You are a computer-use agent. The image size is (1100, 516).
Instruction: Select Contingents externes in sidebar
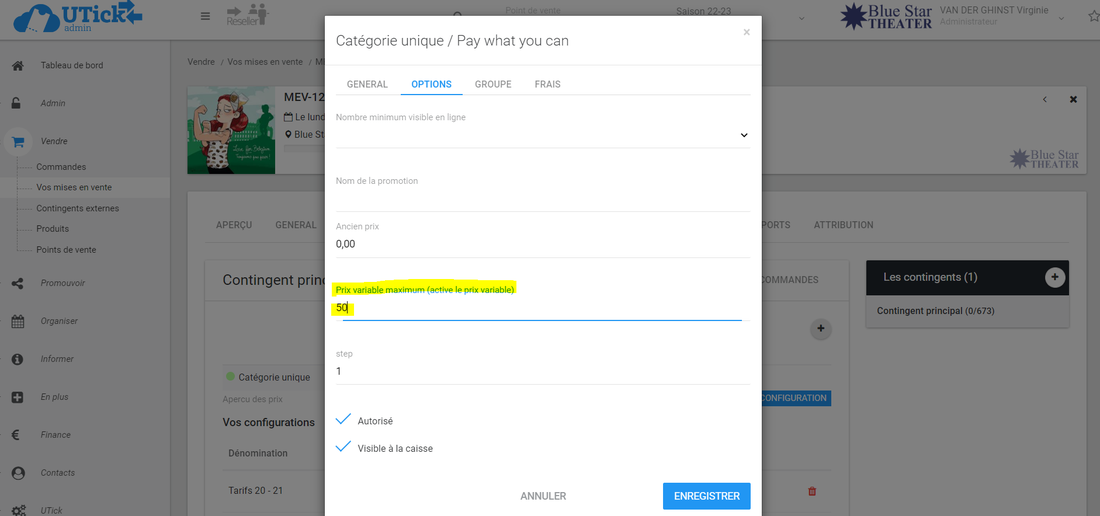click(x=77, y=208)
